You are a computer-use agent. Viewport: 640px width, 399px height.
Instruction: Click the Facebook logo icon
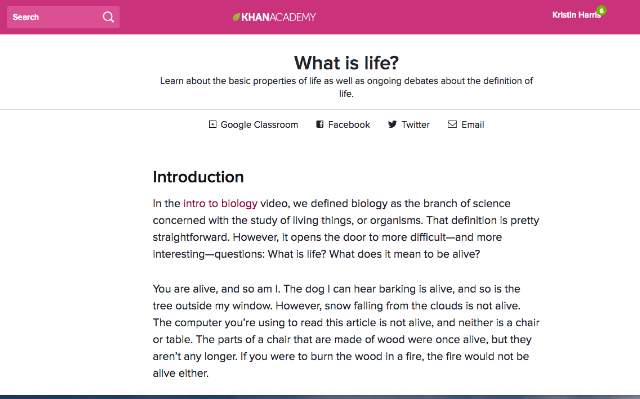[x=320, y=124]
